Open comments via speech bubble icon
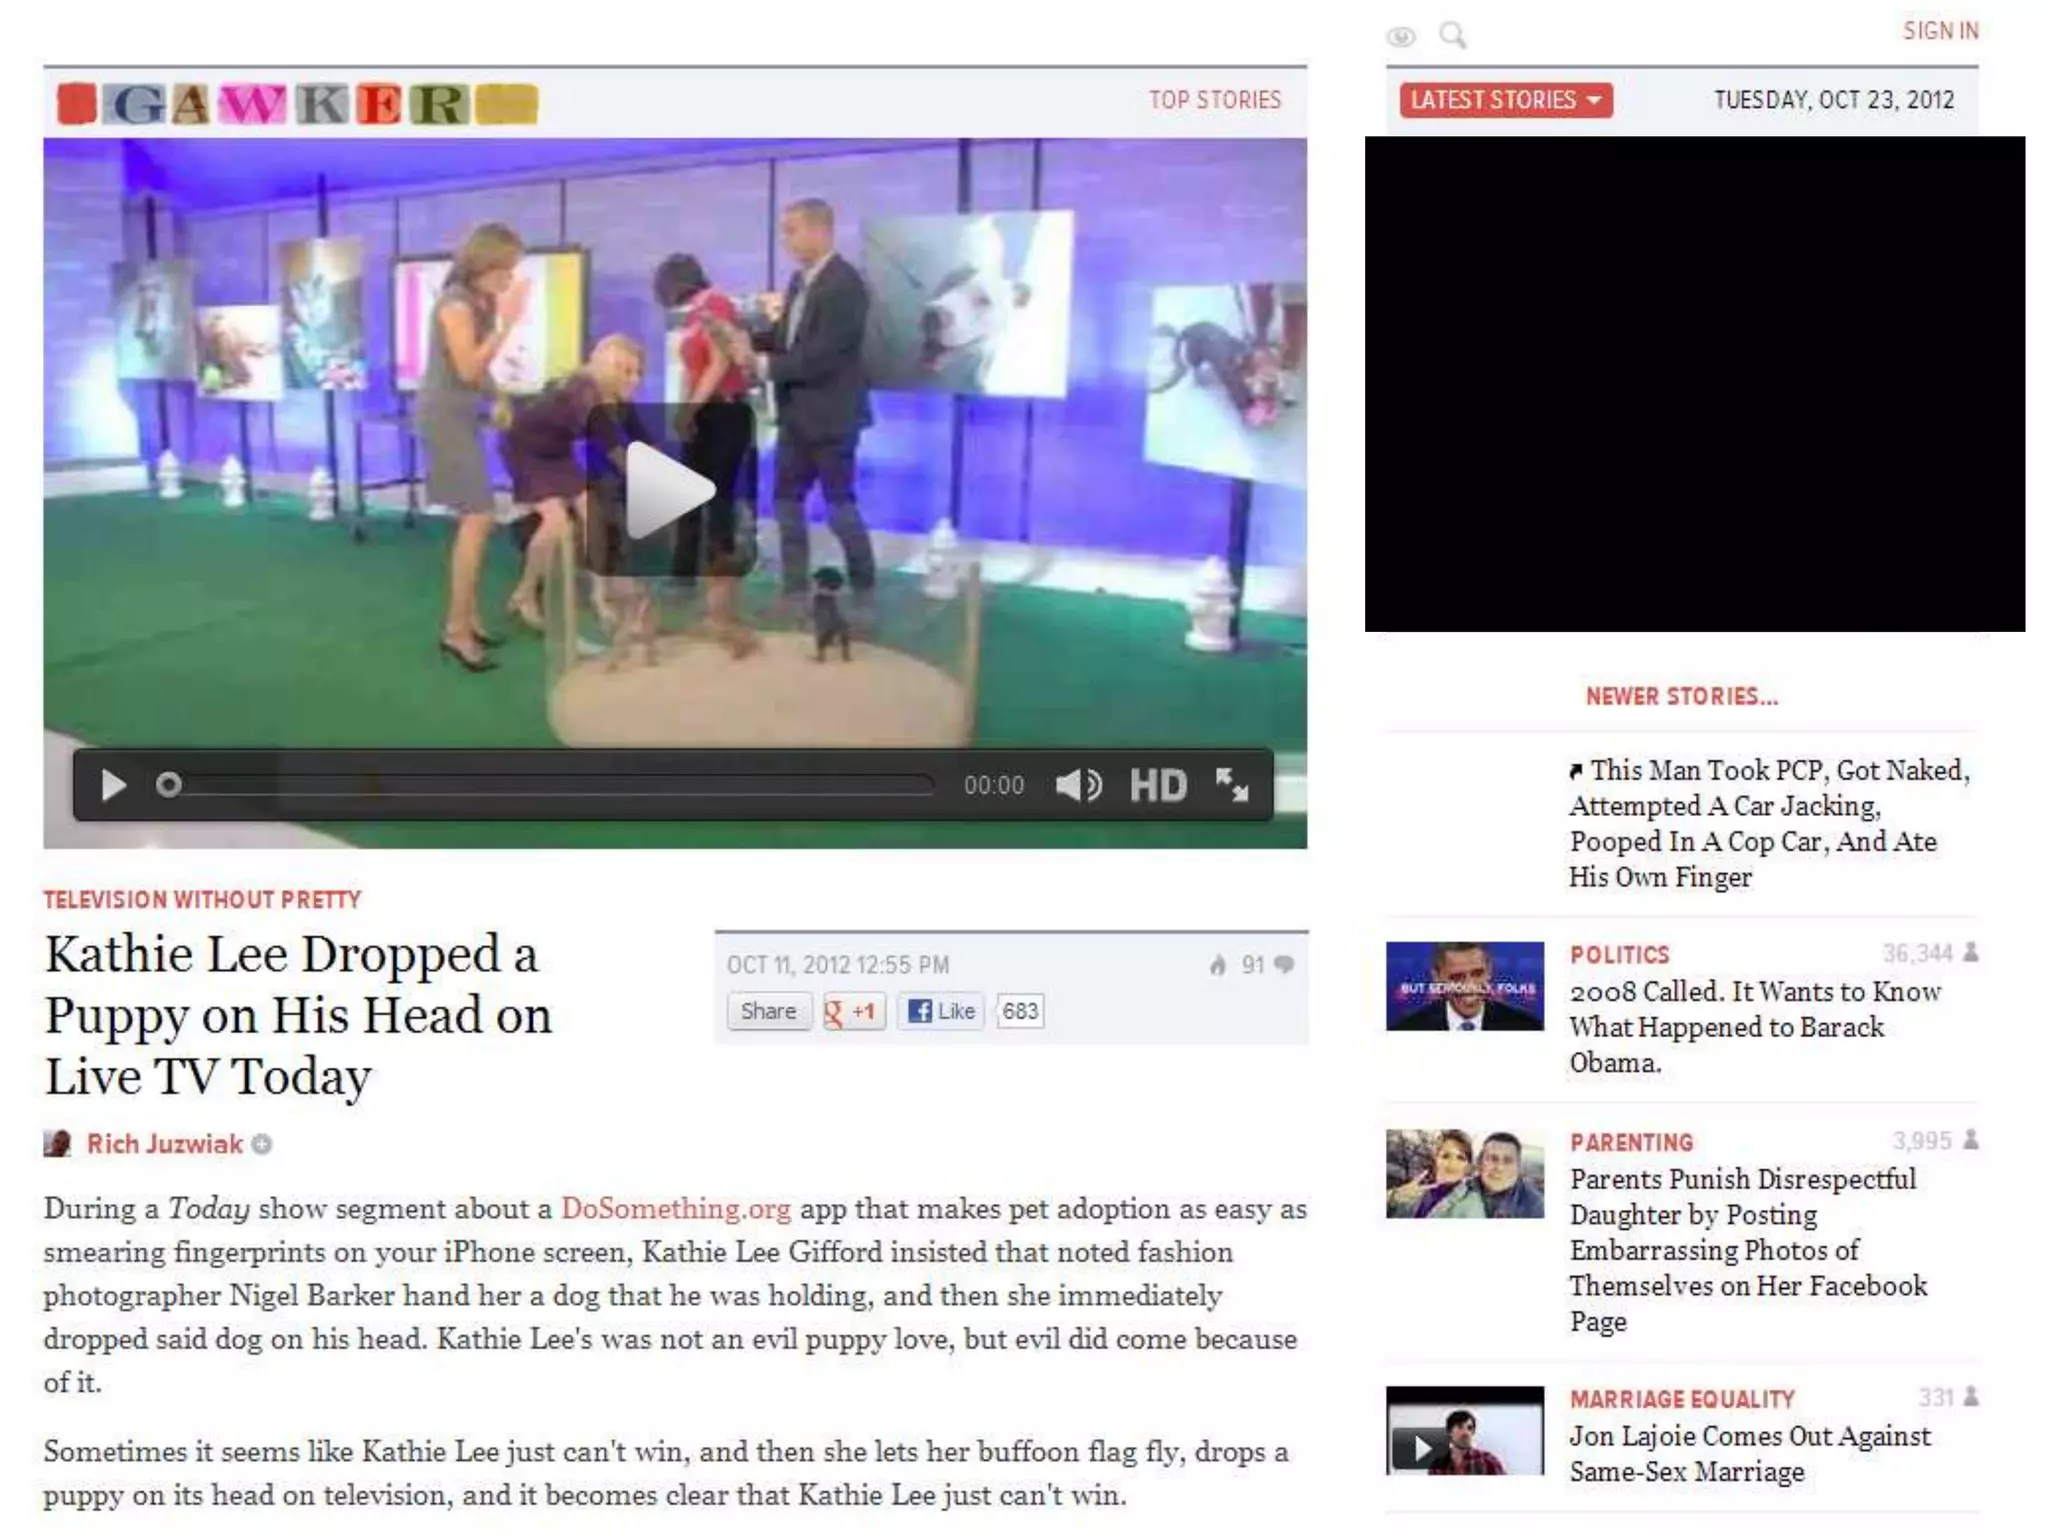The image size is (2048, 1536). tap(1285, 965)
